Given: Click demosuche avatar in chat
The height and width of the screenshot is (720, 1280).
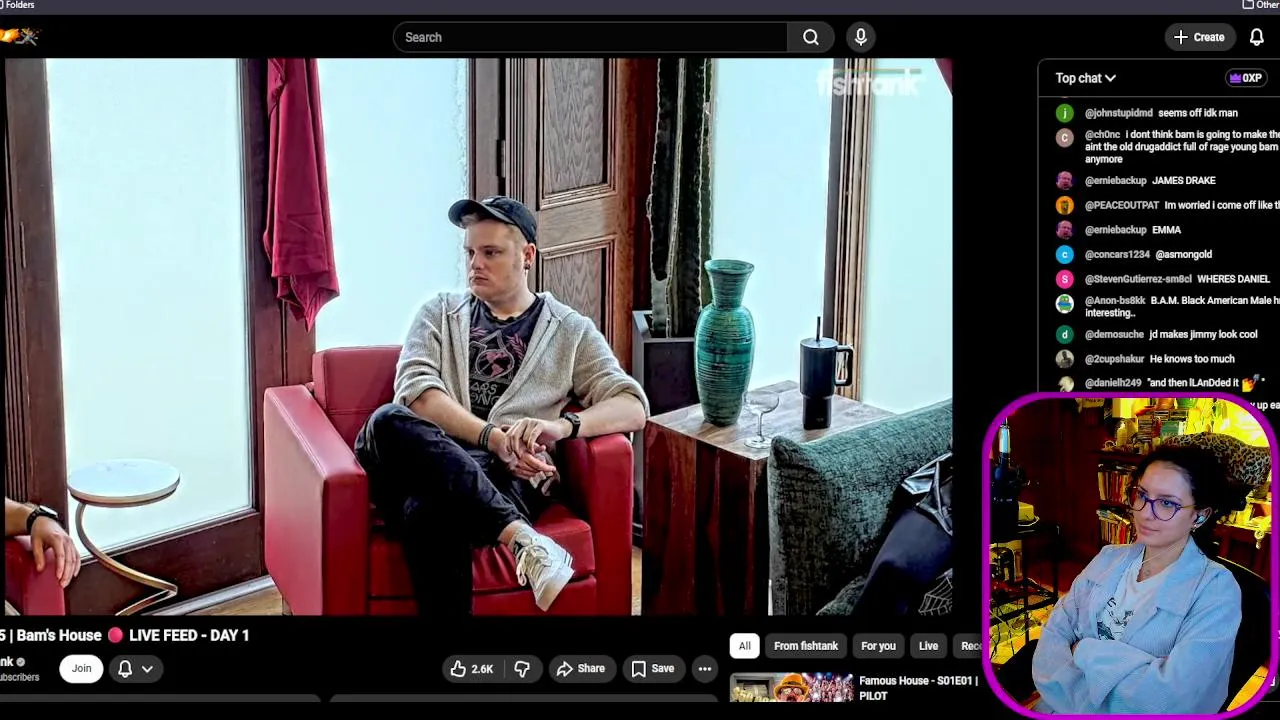Looking at the screenshot, I should [1064, 334].
